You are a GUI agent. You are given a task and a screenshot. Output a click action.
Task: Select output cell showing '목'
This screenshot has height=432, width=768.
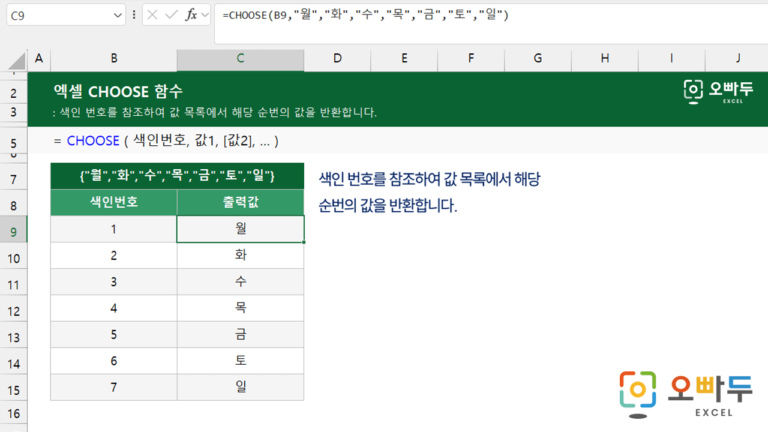click(x=240, y=309)
